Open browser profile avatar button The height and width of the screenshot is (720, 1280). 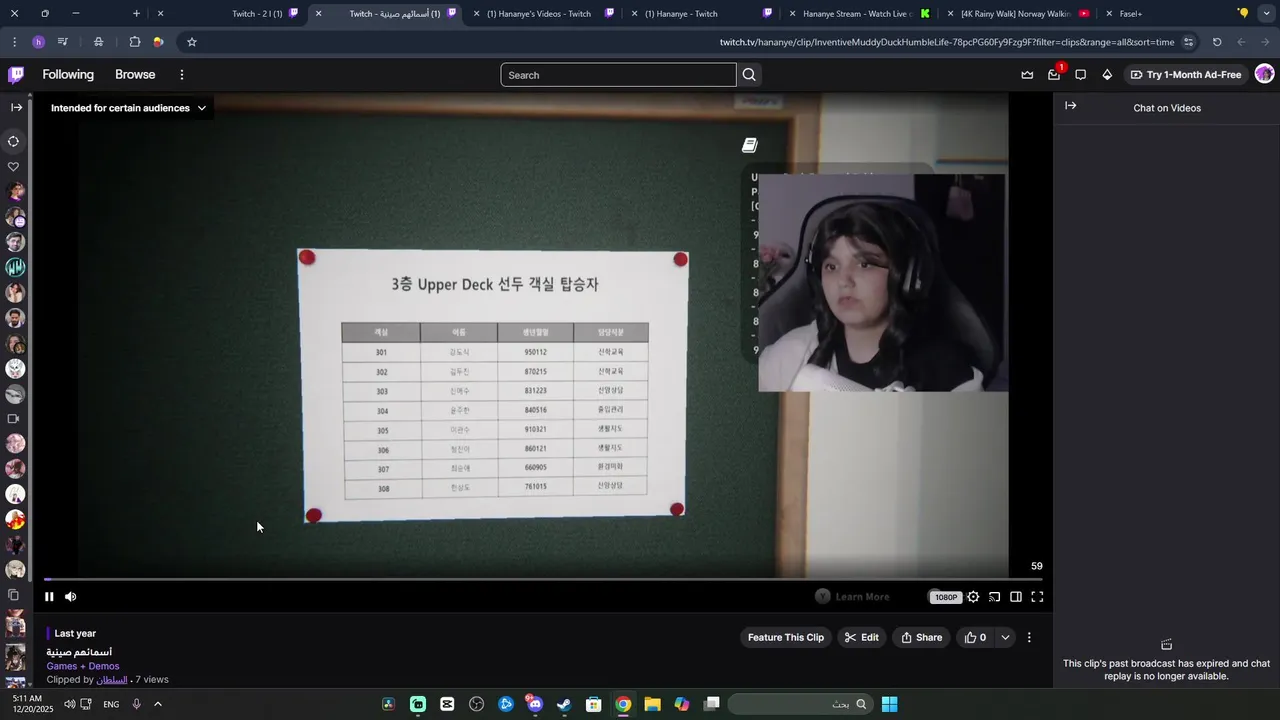tap(39, 42)
